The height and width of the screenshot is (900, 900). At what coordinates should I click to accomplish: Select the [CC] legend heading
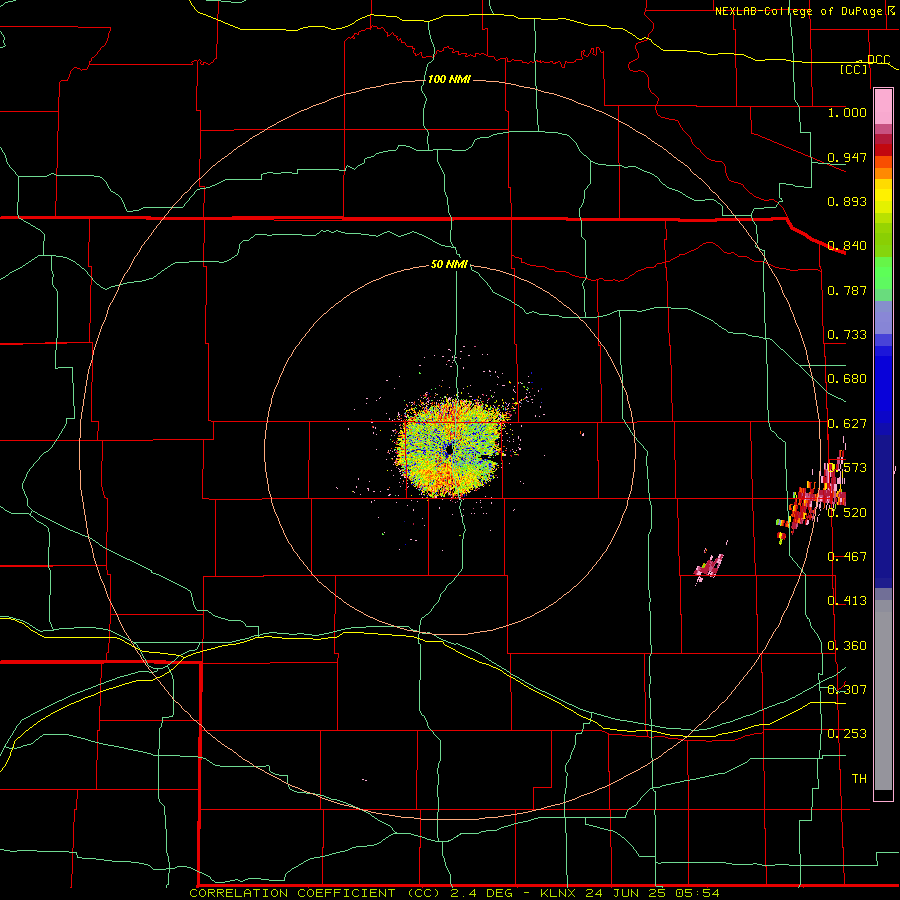tap(854, 69)
